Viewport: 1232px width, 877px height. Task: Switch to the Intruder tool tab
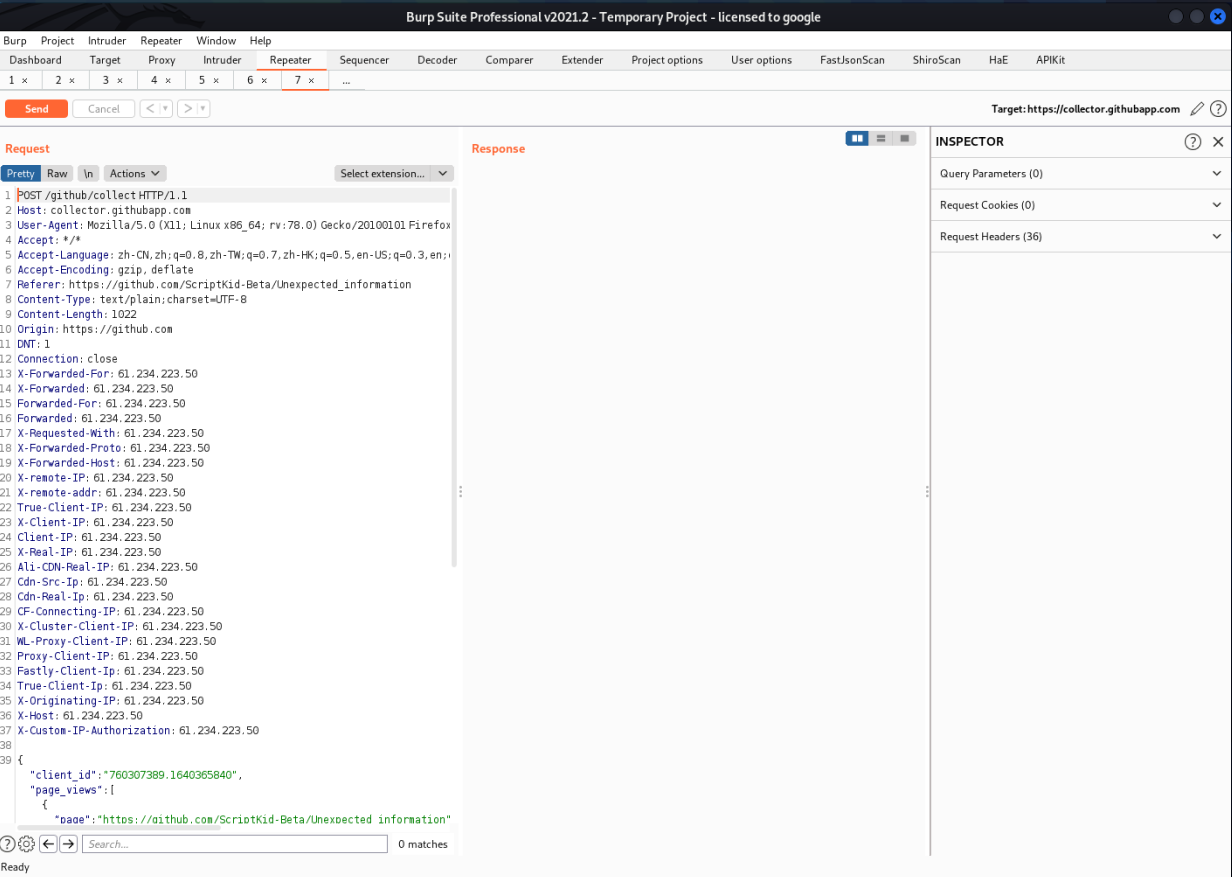223,60
